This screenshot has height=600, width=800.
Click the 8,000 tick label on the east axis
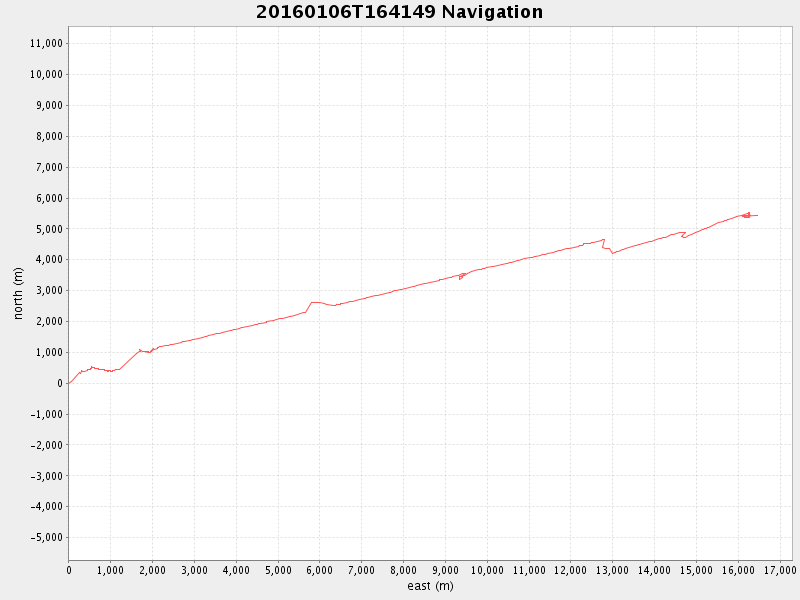pyautogui.click(x=403, y=570)
